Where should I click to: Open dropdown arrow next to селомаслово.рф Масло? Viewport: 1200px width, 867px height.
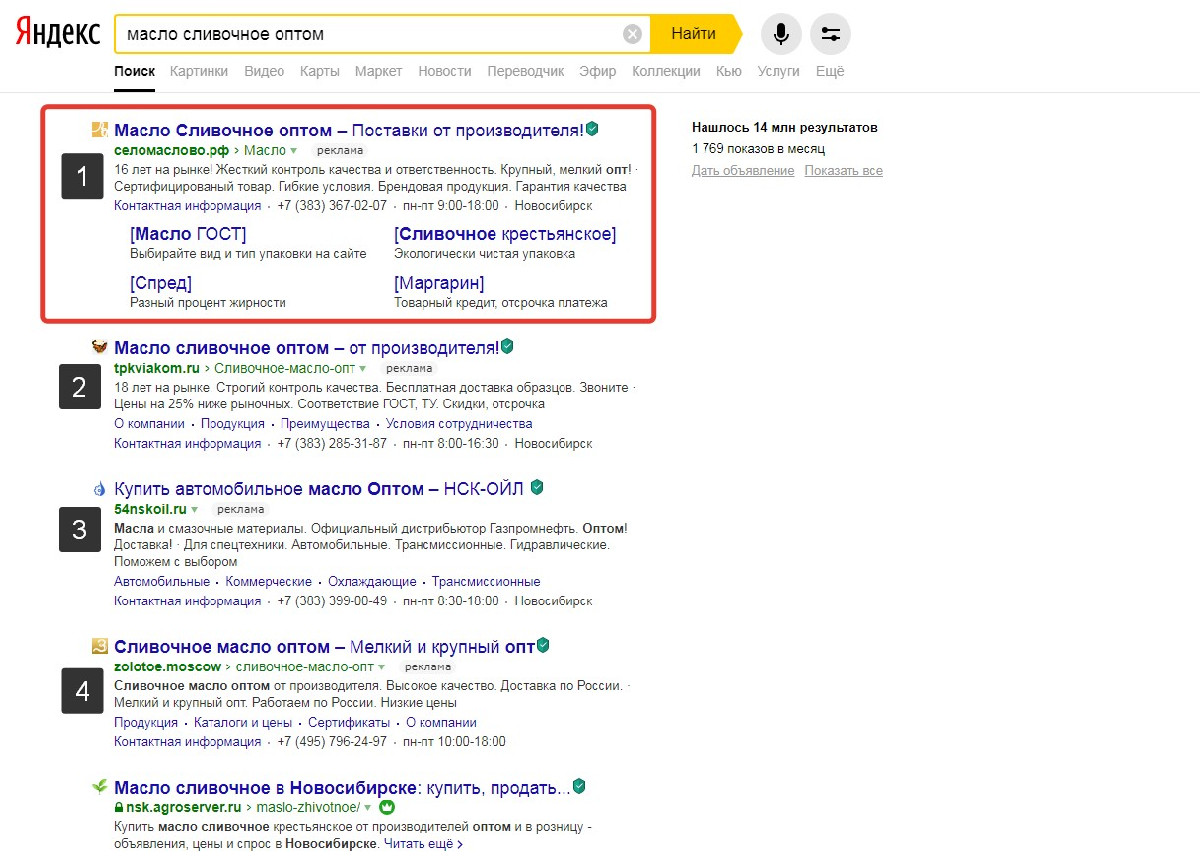294,151
